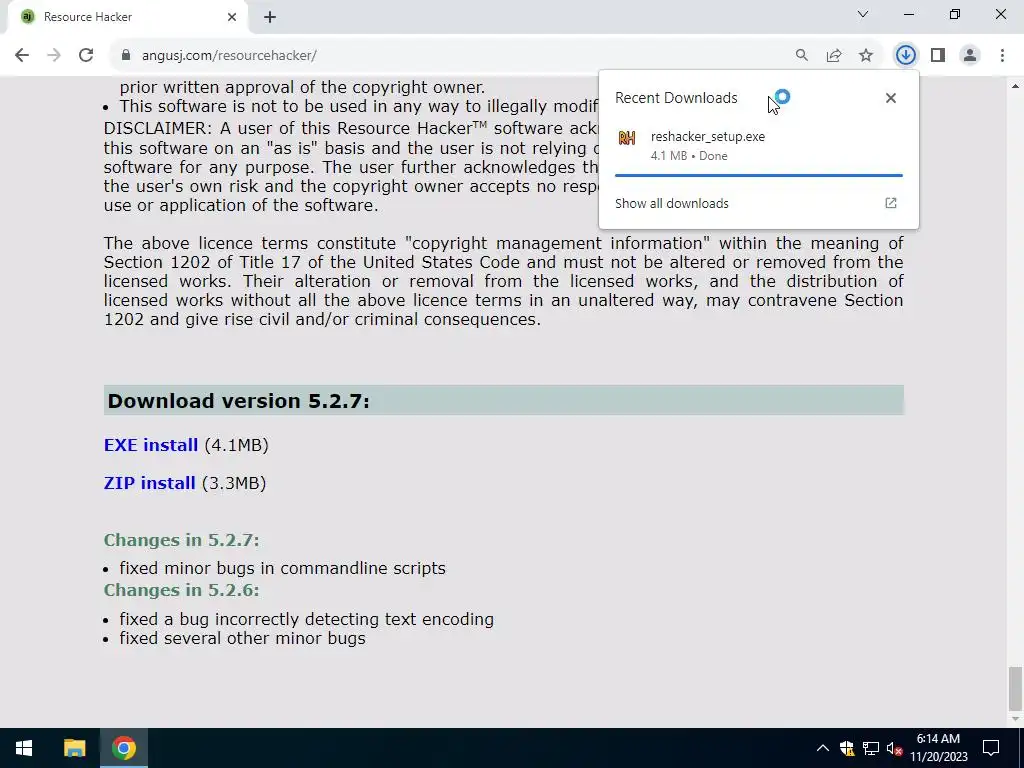Open Chrome three-dot menu

coord(1002,56)
